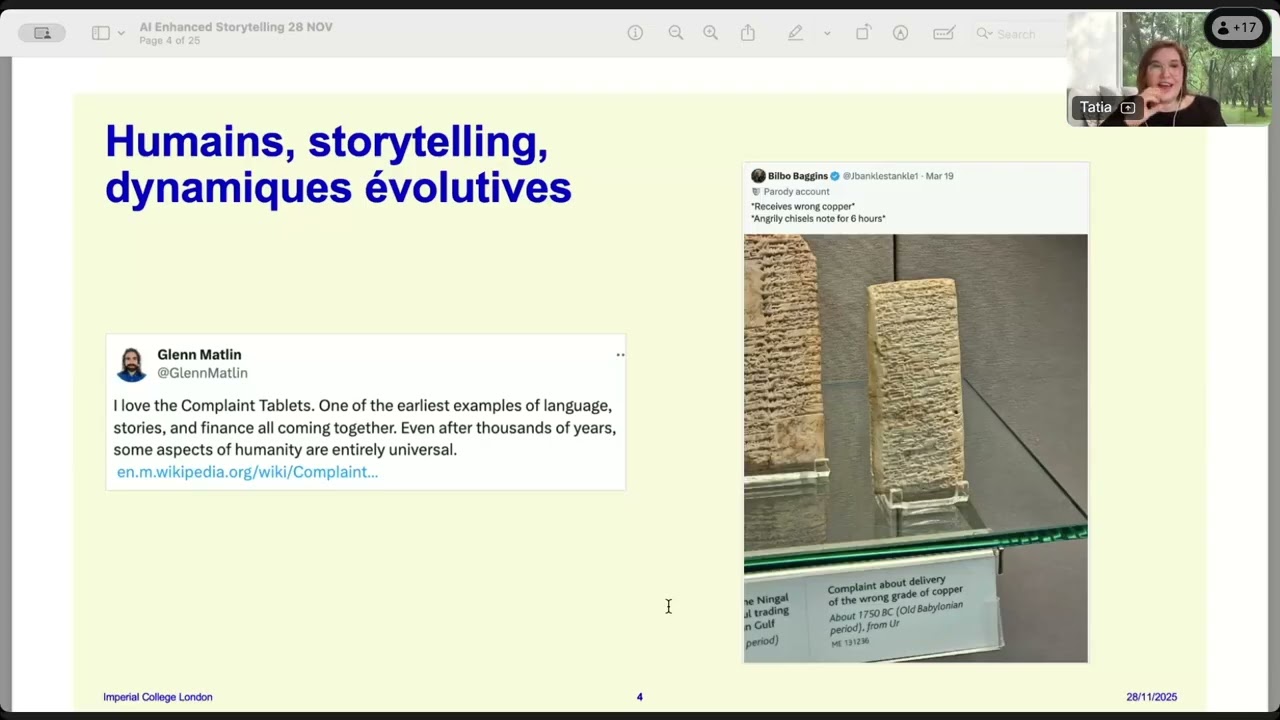1280x720 pixels.
Task: Click the sidebar view toggle icon
Action: 101,33
